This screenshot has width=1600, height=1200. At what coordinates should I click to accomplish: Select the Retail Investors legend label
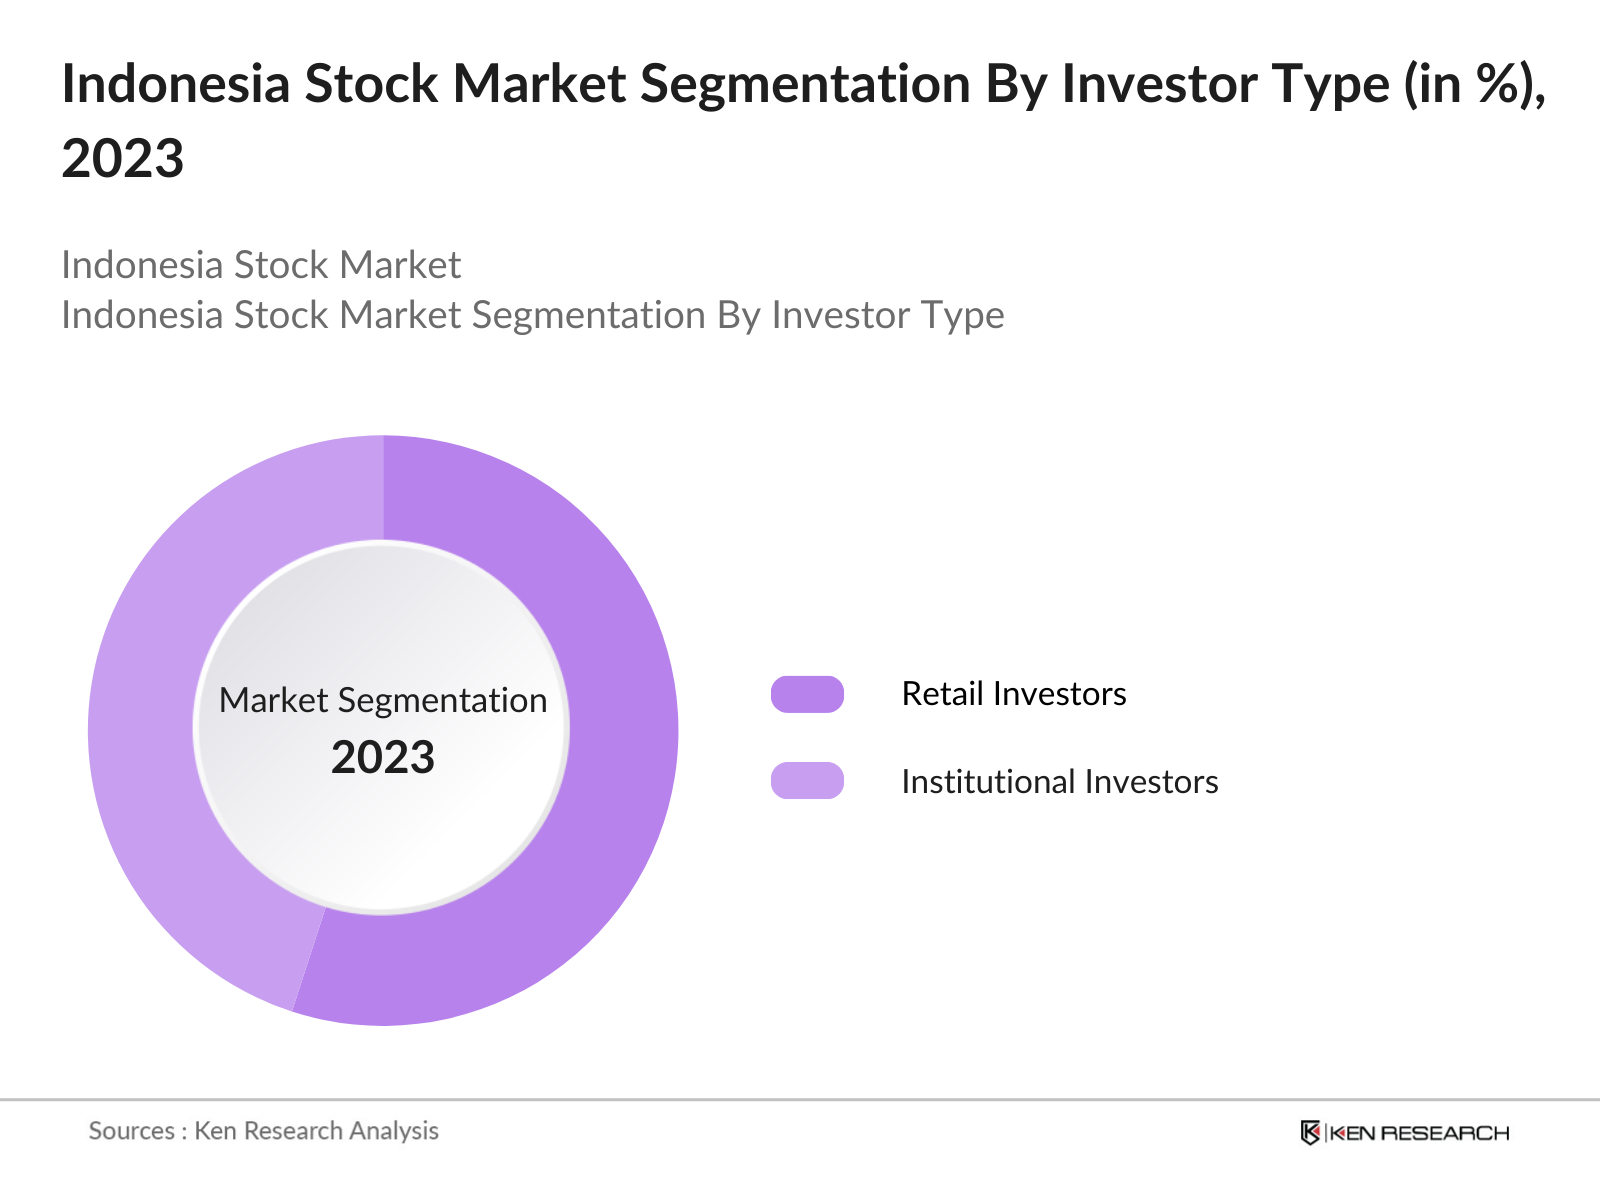1013,694
